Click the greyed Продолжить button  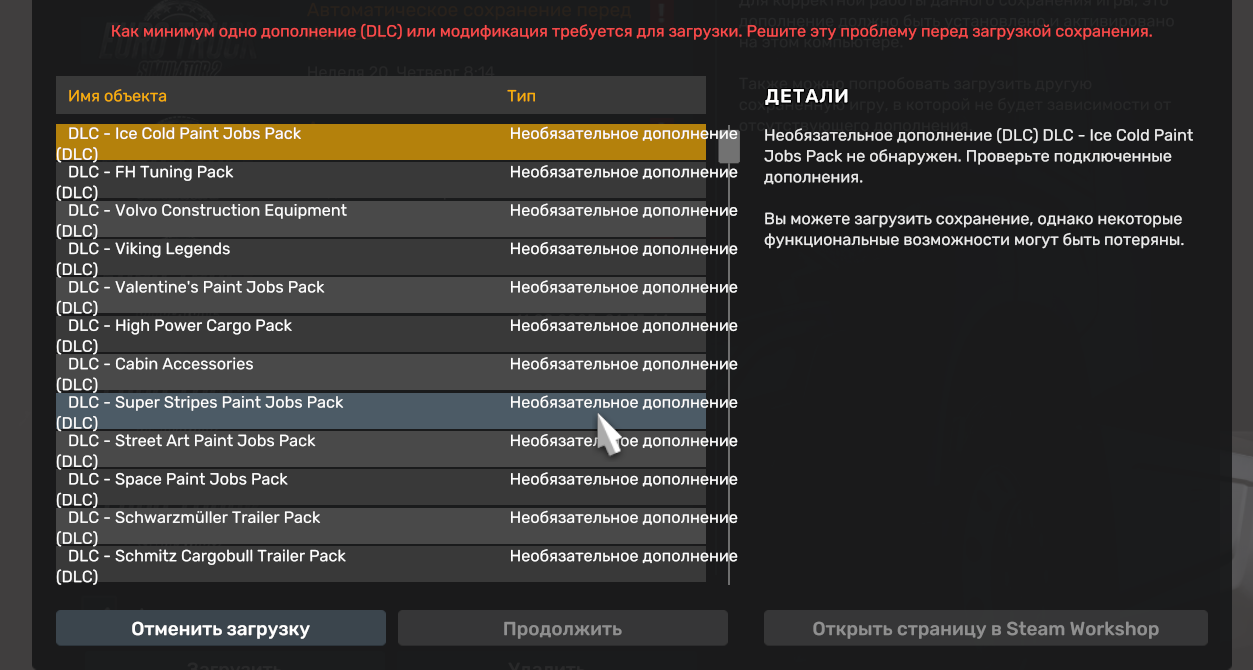pos(562,628)
